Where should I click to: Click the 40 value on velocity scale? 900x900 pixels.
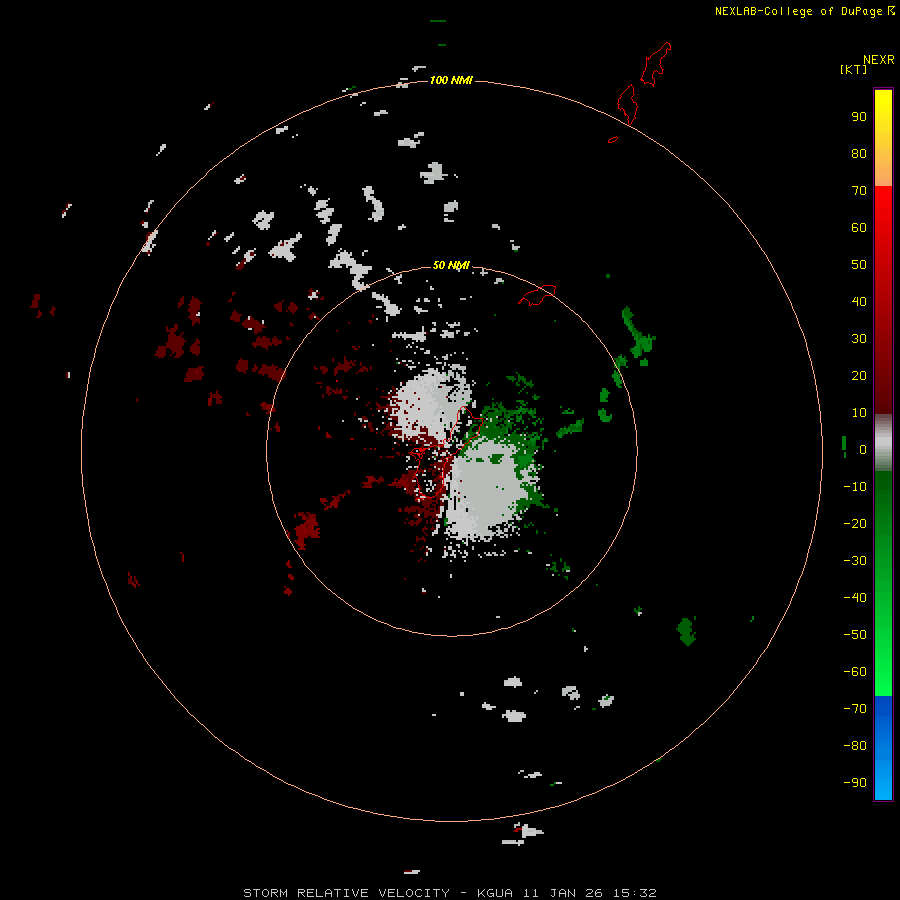coord(859,301)
